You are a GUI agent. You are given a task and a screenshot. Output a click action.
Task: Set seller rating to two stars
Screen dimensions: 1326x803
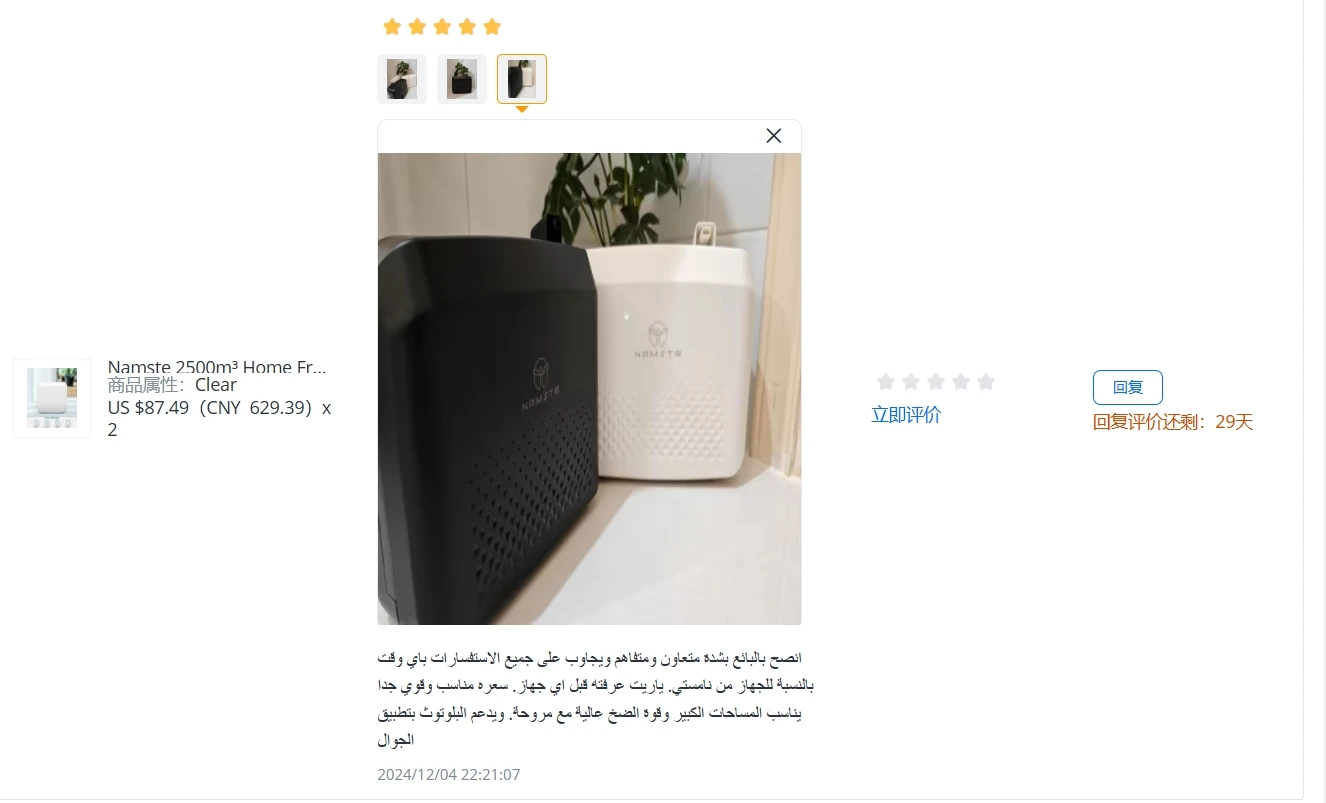tap(910, 381)
